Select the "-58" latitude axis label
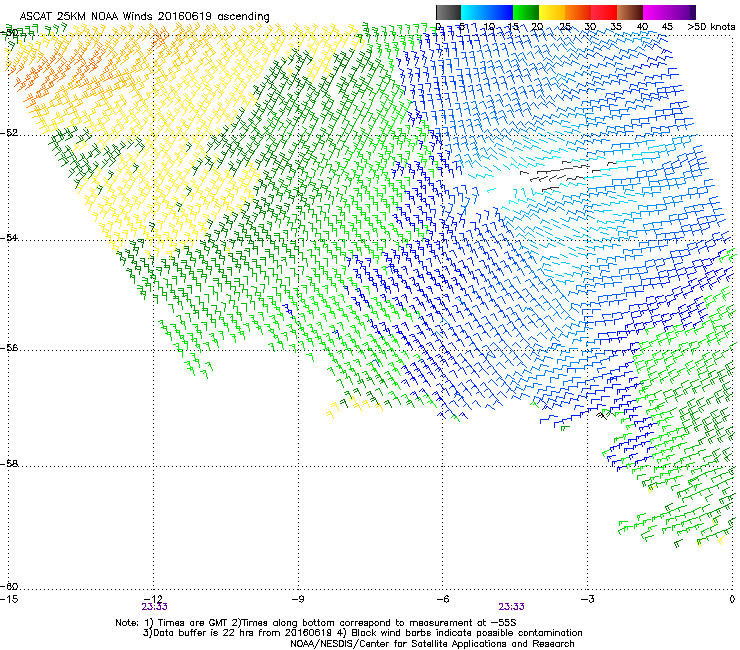Viewport: 740px width, 650px height. point(9,464)
